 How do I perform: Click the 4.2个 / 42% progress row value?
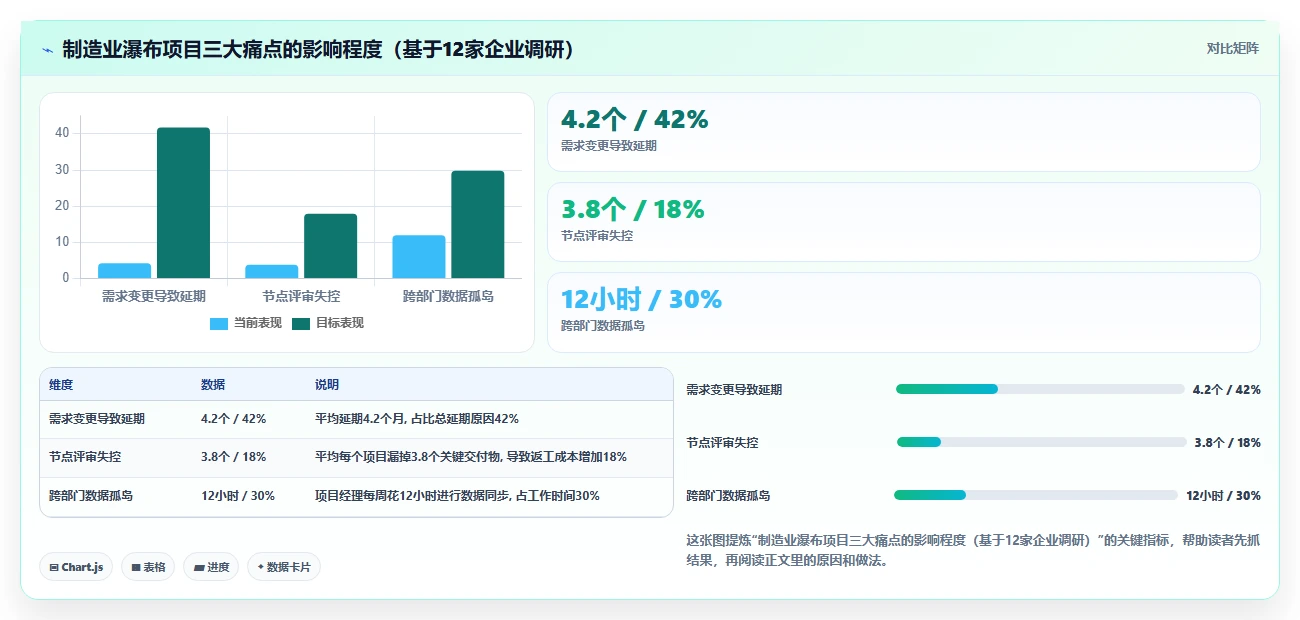[x=1227, y=390]
